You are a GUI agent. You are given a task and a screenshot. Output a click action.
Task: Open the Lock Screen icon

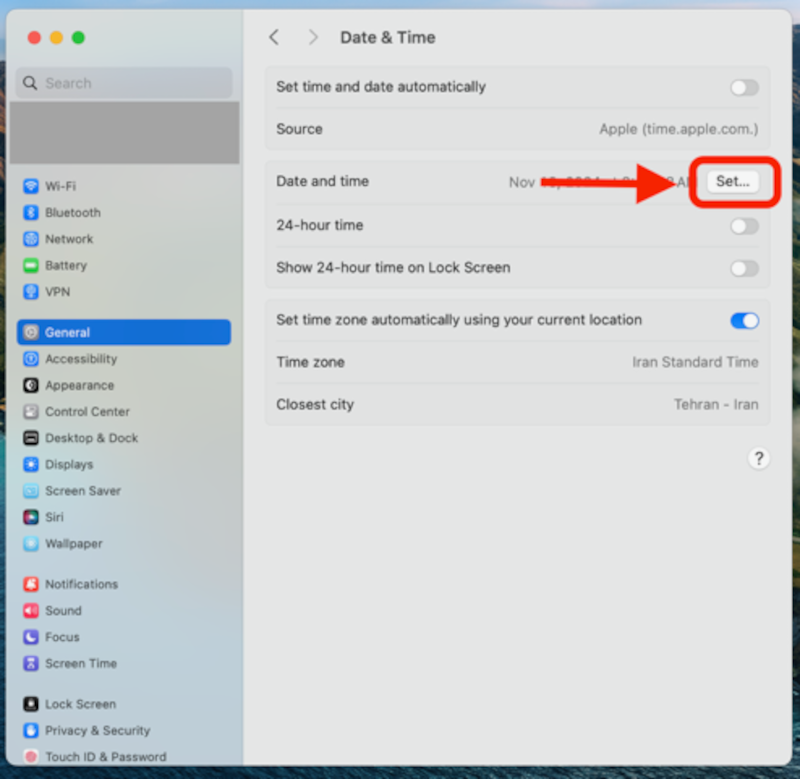click(31, 704)
